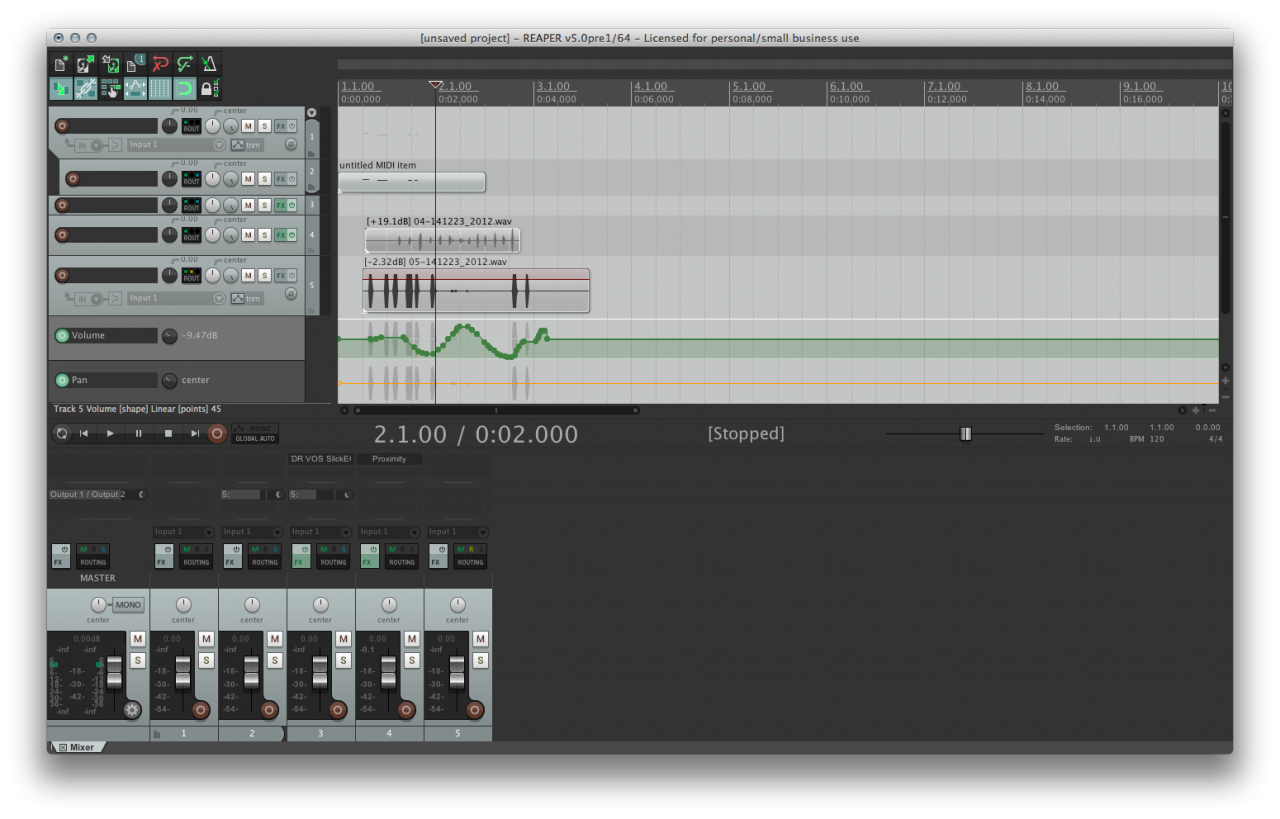Viewport: 1280px width, 819px height.
Task: Record-arm track 5 in track panel
Action: point(62,275)
